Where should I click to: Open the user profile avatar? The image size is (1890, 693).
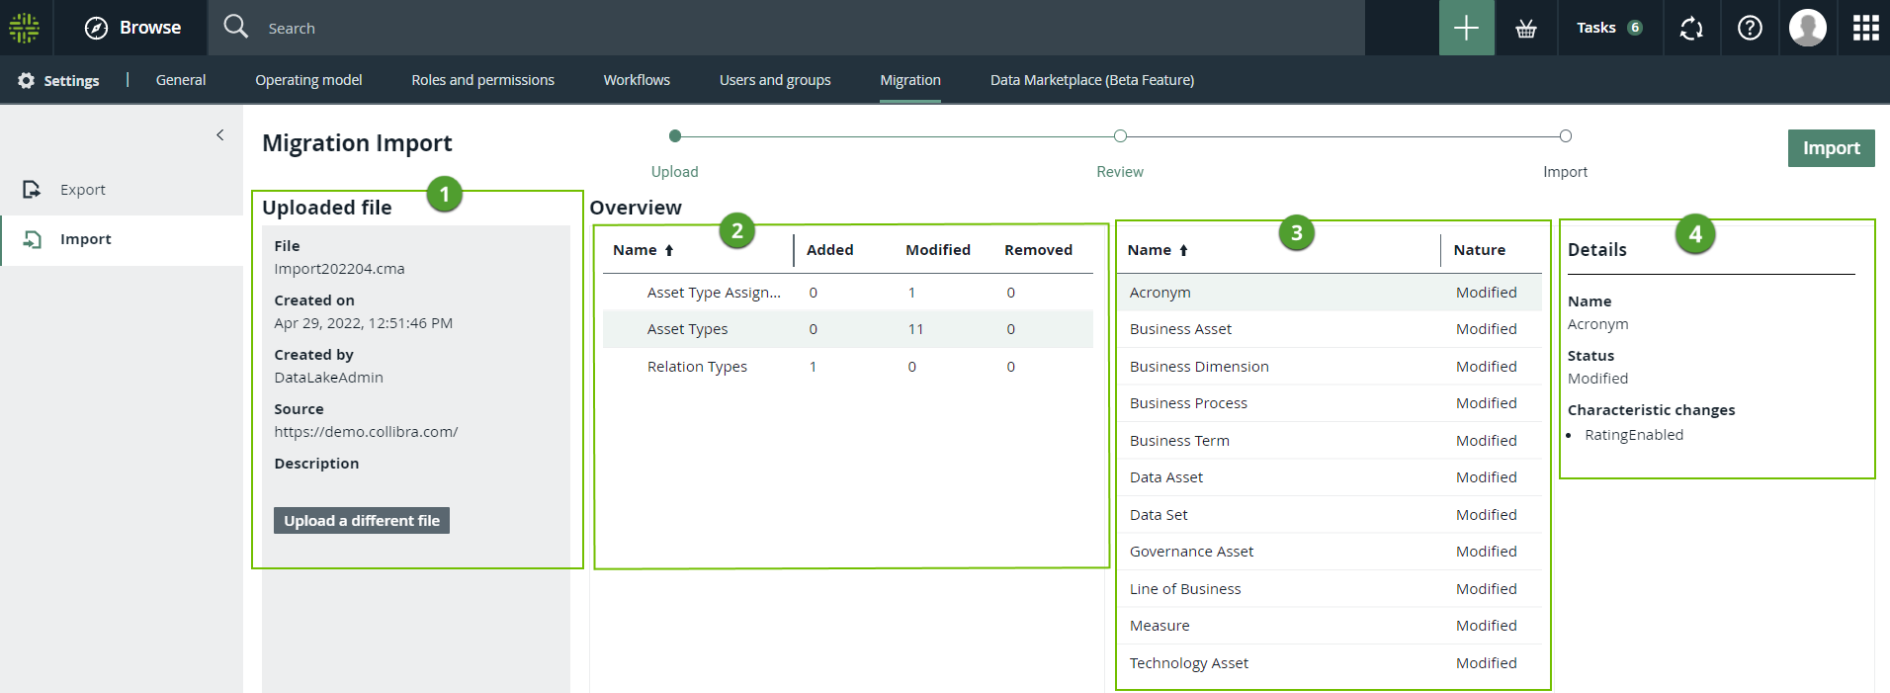(1807, 28)
